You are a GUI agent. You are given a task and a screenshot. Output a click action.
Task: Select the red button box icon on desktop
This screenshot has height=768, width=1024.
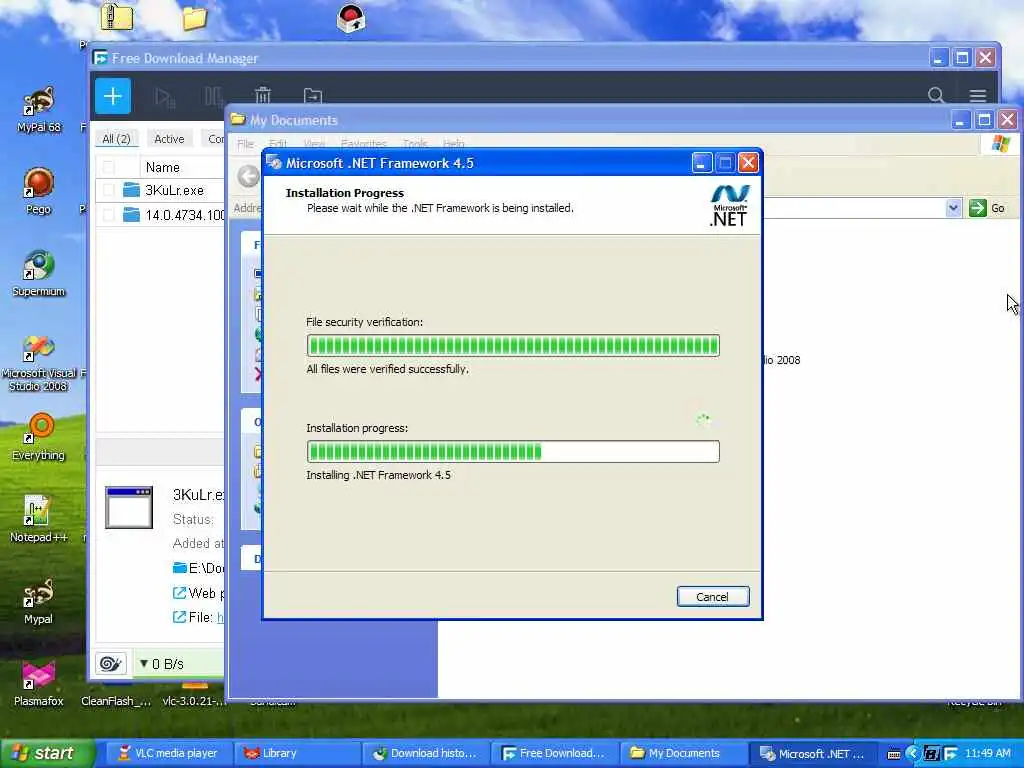pos(351,18)
